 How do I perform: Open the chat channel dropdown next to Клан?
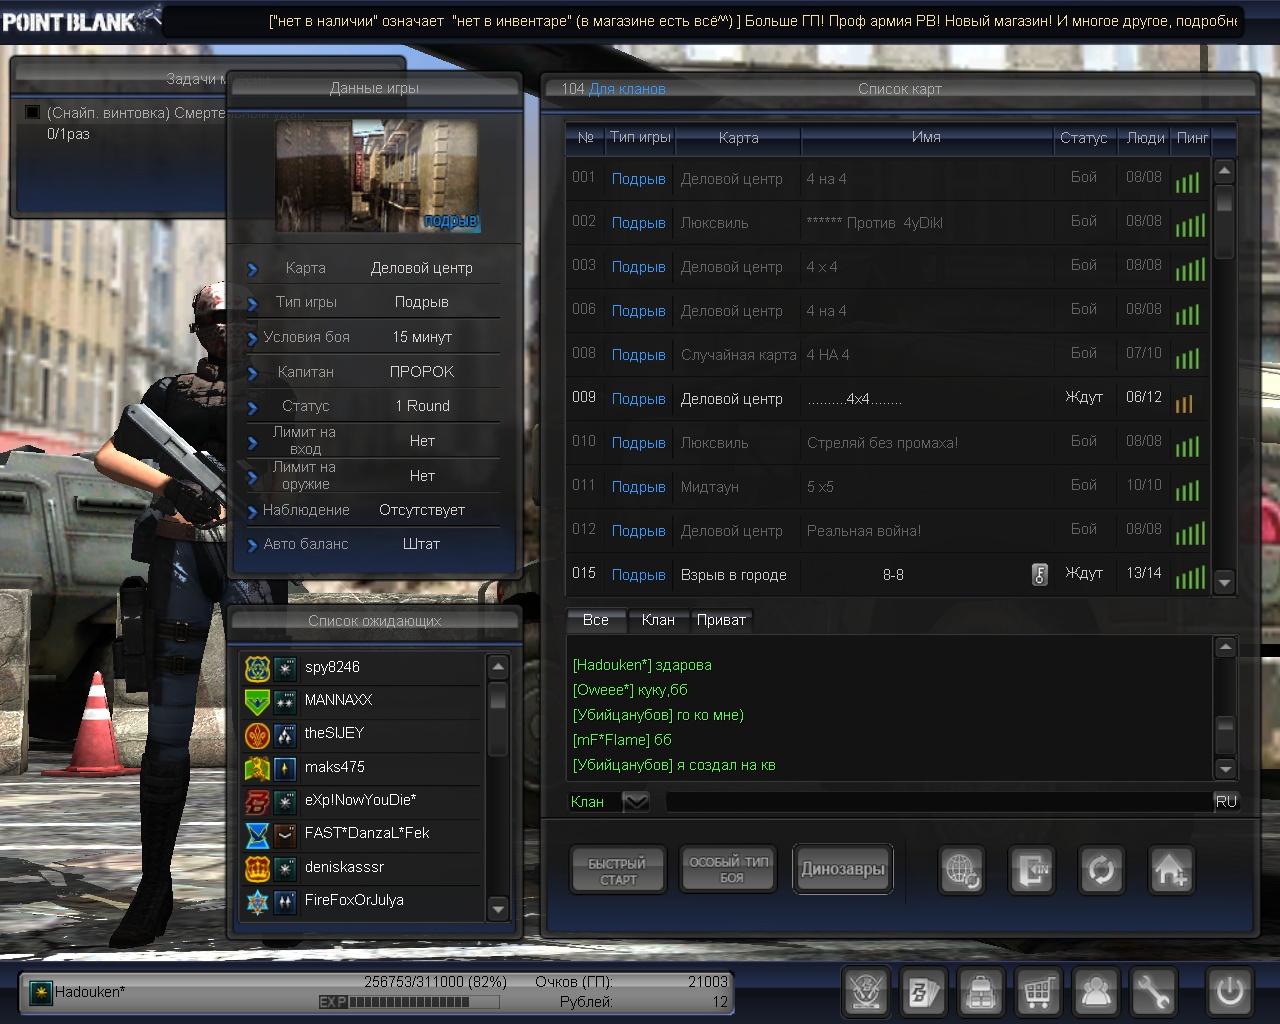click(636, 802)
